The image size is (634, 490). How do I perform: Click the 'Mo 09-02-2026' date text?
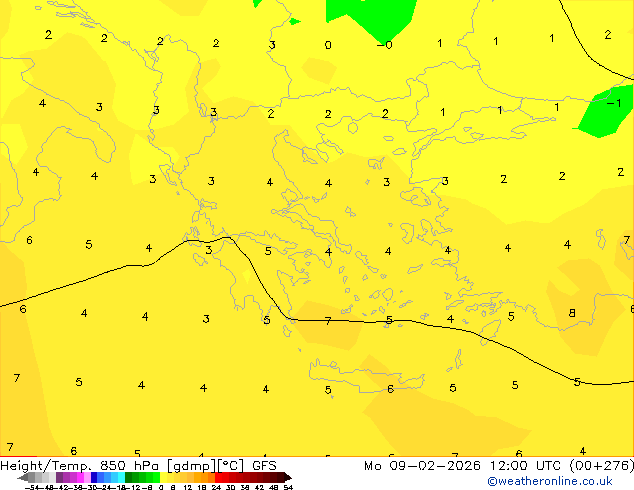pos(422,466)
